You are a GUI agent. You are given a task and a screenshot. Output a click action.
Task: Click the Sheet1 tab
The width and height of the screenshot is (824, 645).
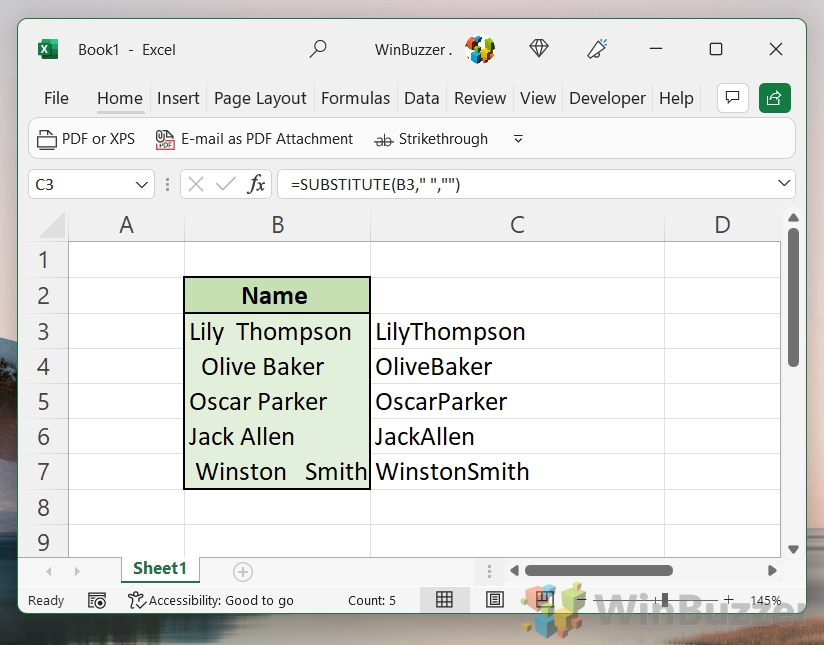click(160, 569)
